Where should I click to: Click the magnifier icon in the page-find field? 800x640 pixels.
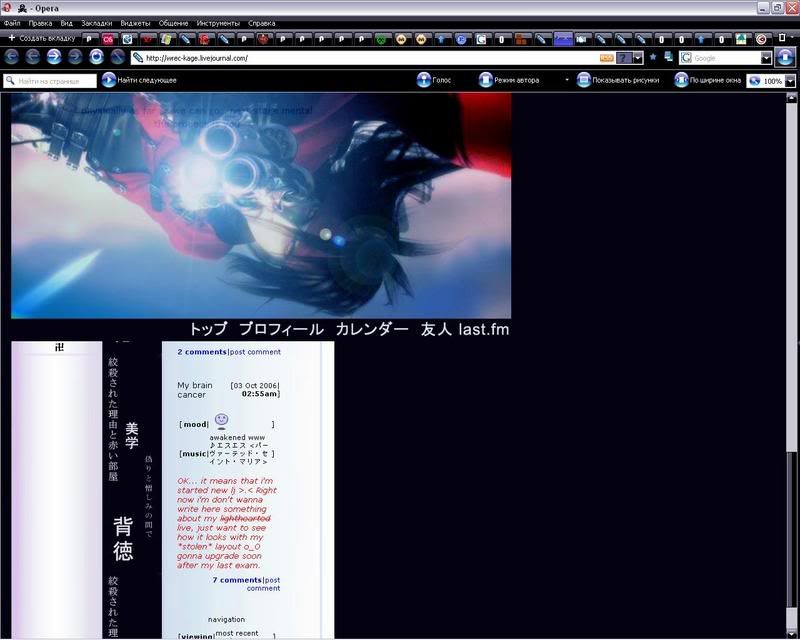(10, 81)
